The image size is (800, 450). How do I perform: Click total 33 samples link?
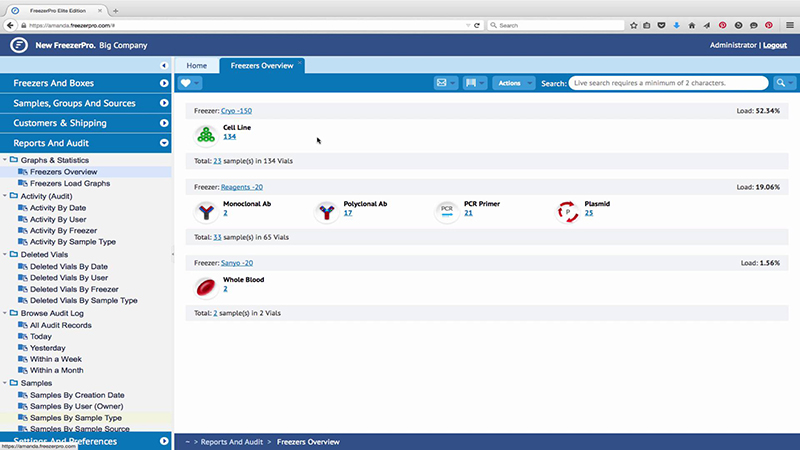tap(217, 237)
